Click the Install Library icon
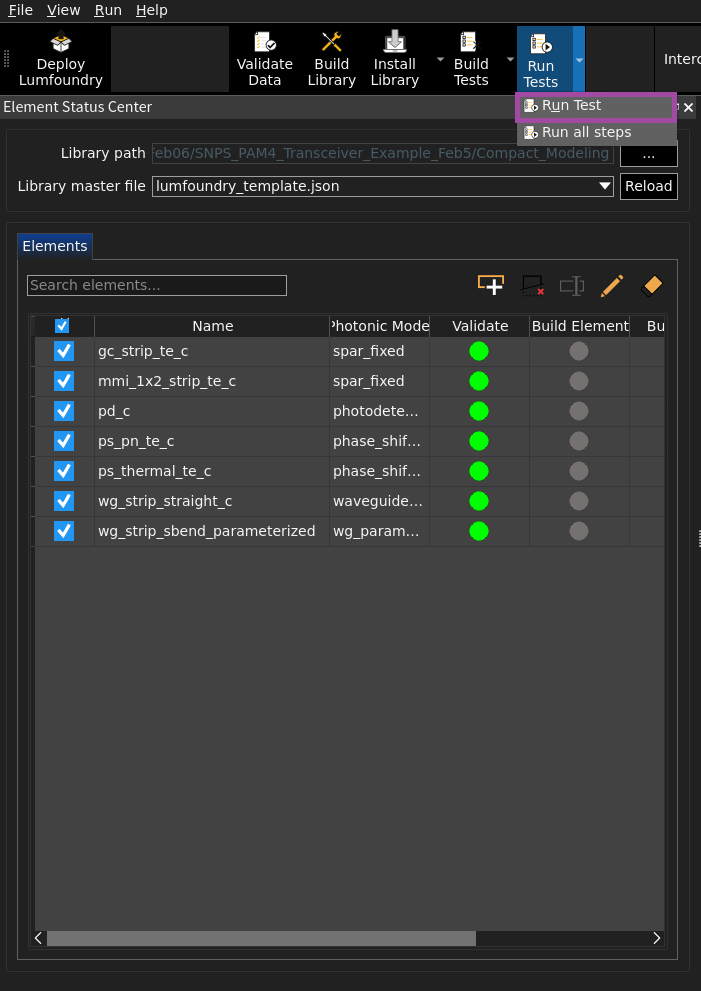 [x=395, y=42]
